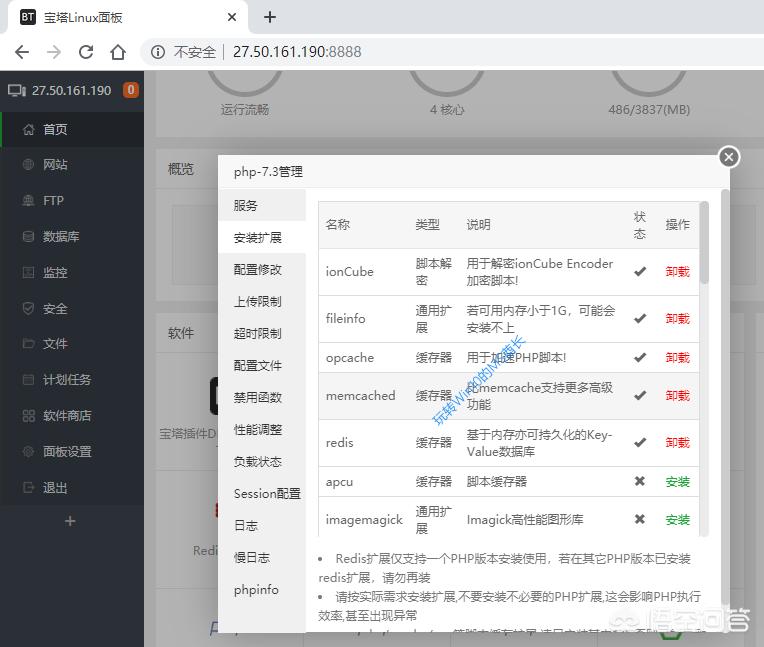This screenshot has width=764, height=647.
Task: Click the imagemagick not-installed cross
Action: (x=640, y=519)
